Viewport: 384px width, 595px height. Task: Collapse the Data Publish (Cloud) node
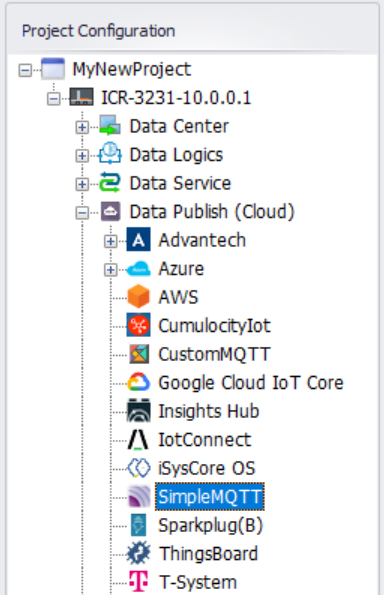(82, 212)
